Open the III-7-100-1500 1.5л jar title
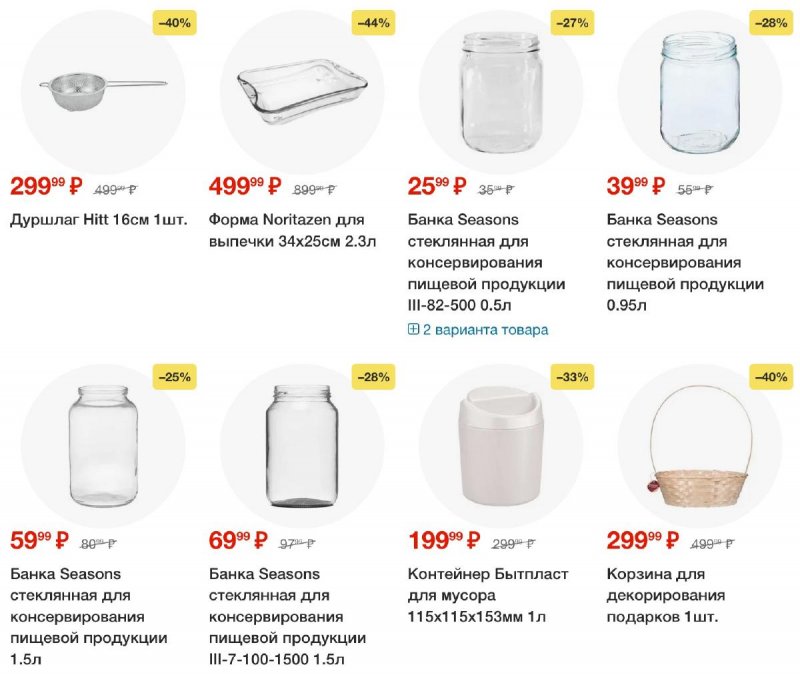 [x=287, y=617]
